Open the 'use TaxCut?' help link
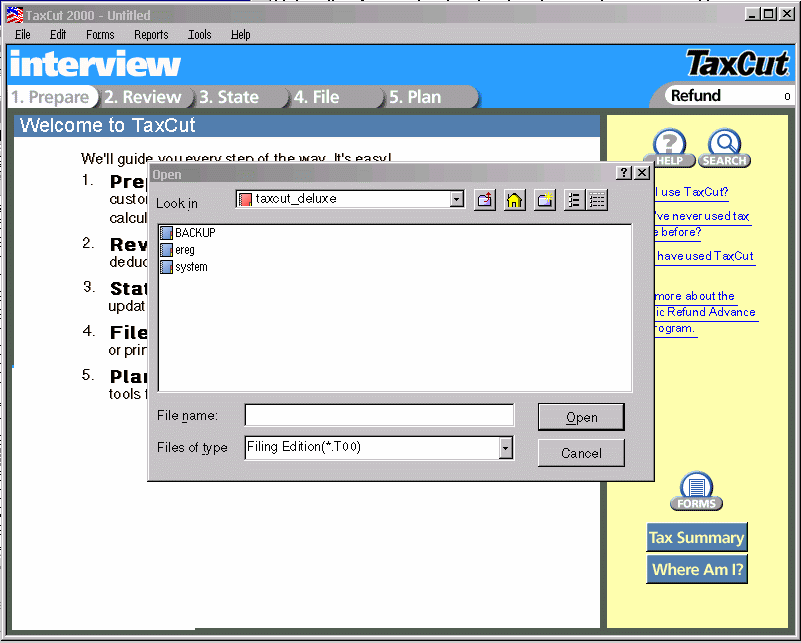Image resolution: width=801 pixels, height=643 pixels. [692, 192]
